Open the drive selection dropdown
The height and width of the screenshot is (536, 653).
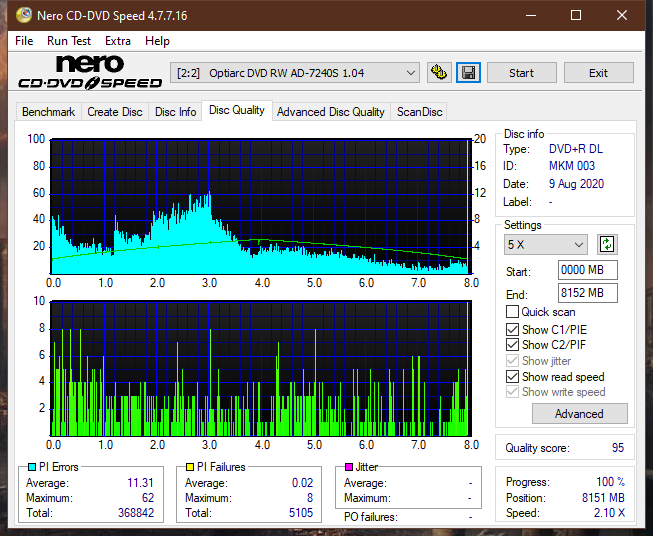click(x=294, y=73)
